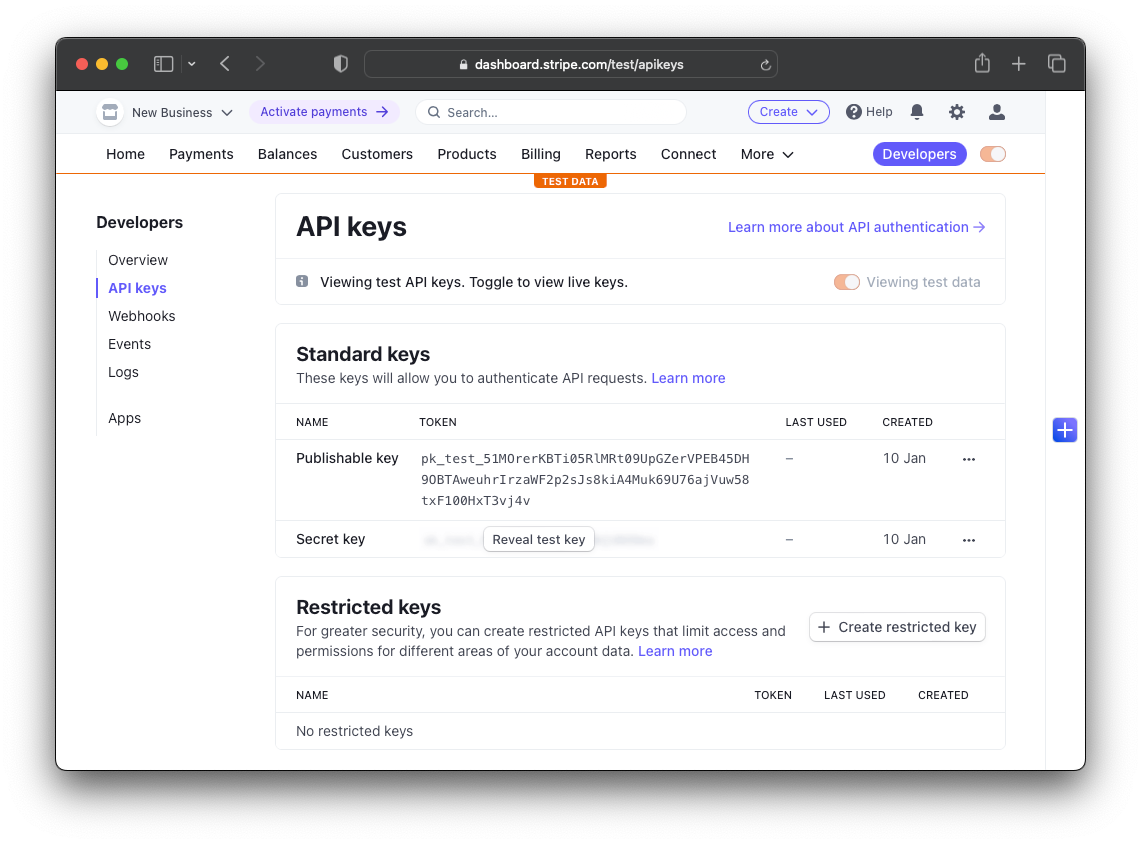Open Learn more about API authentication link

pos(856,227)
